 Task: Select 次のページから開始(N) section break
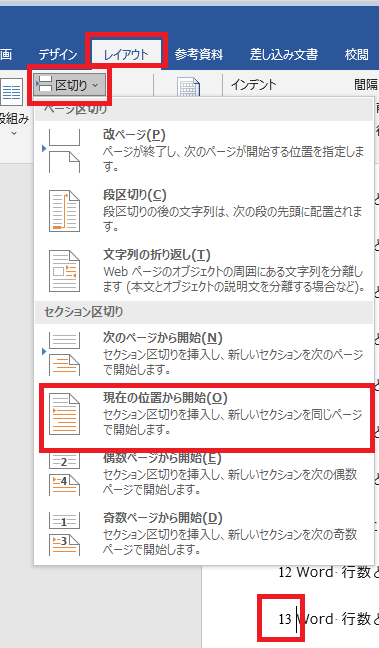(x=204, y=354)
